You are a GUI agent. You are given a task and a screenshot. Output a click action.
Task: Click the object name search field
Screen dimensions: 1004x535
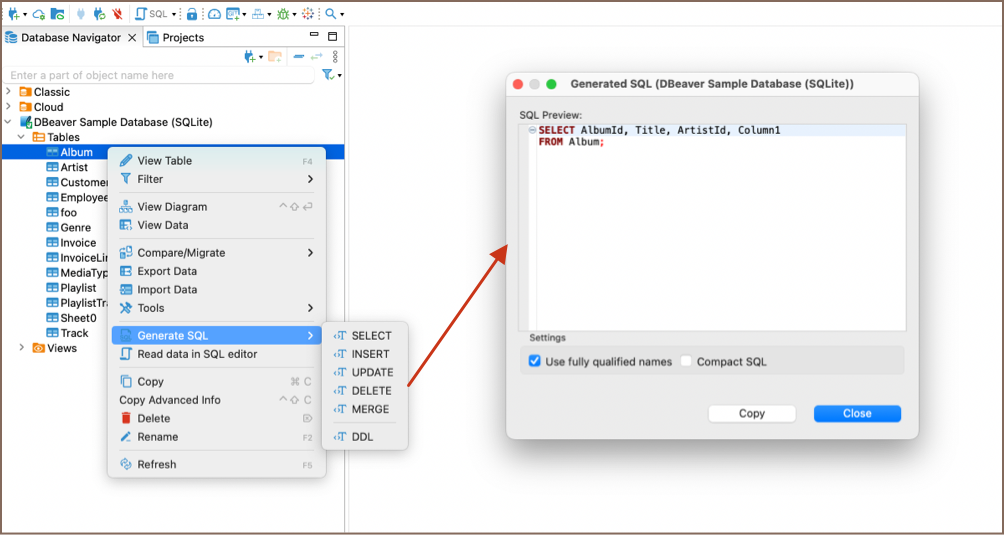coord(160,75)
